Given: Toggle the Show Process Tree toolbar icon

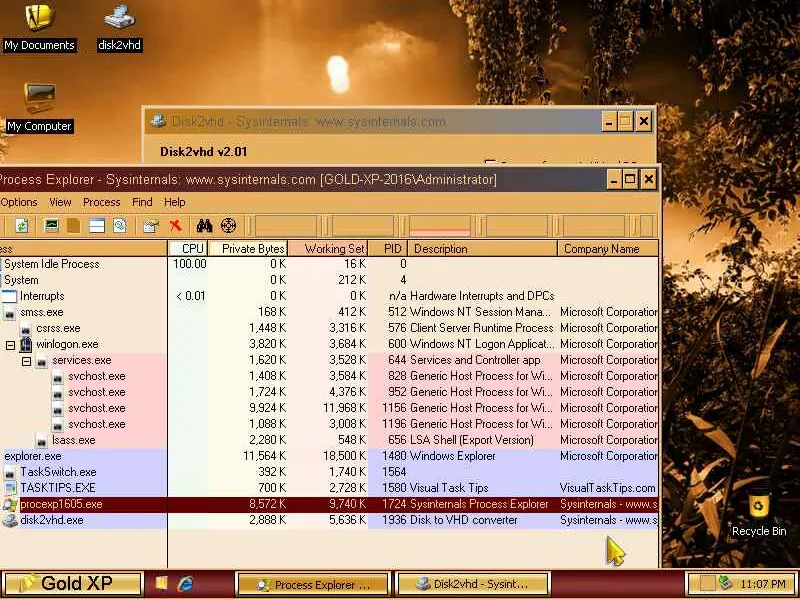Looking at the screenshot, I should click(73, 226).
